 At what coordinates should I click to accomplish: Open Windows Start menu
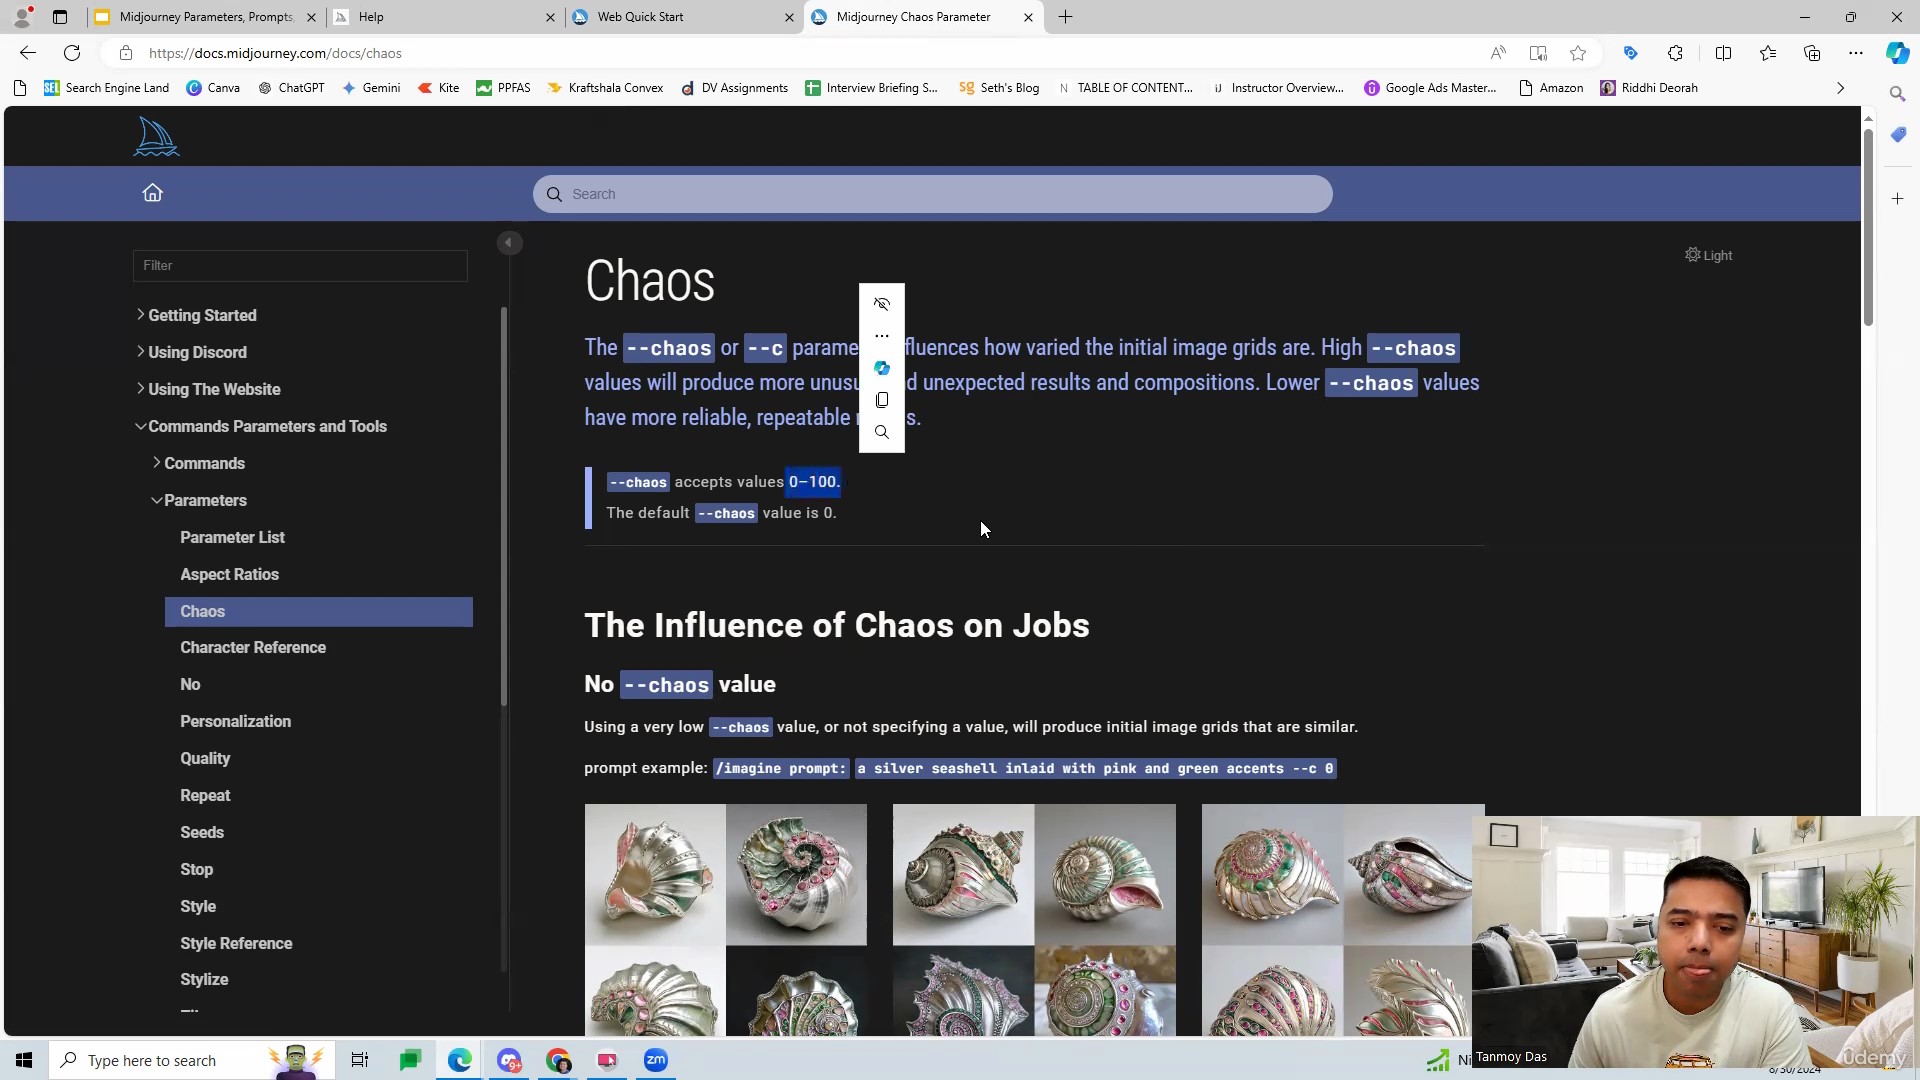point(24,1060)
